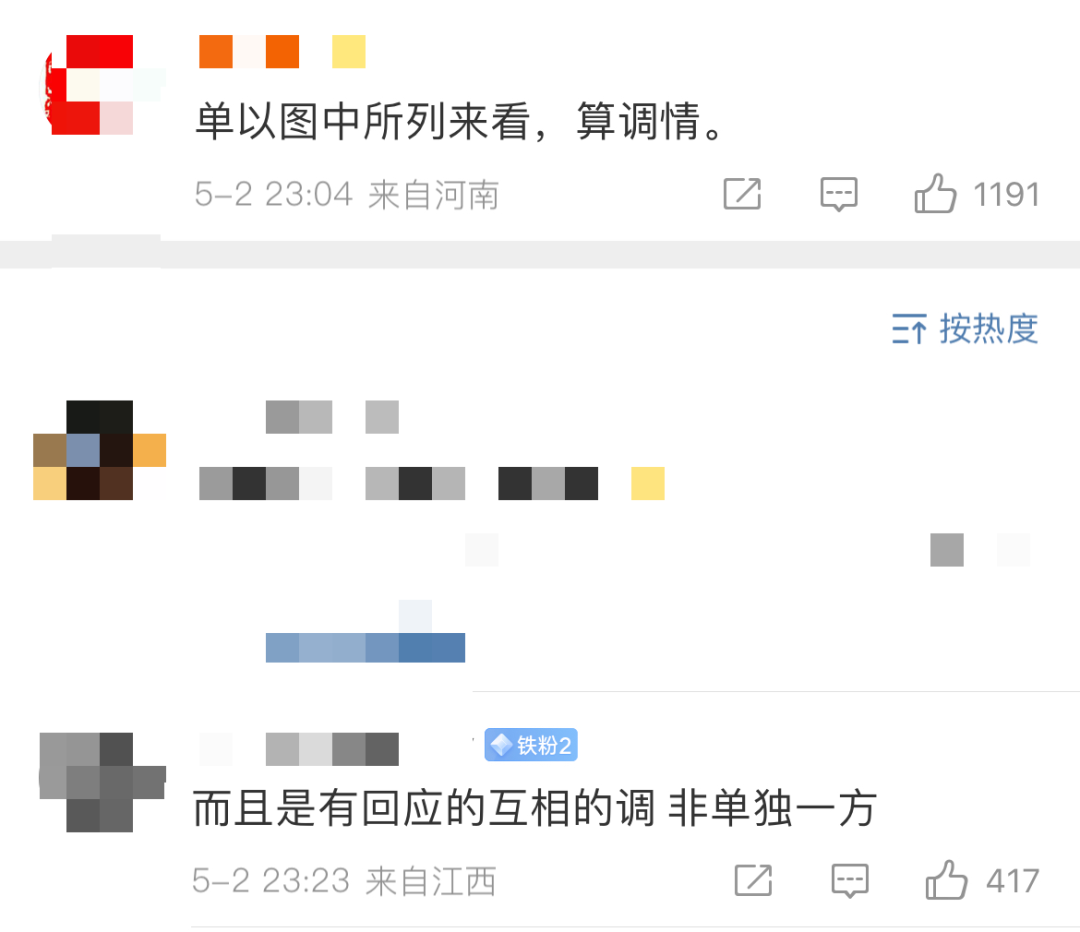Image resolution: width=1080 pixels, height=932 pixels.
Task: Select the comment text 单以图中所列来看，算调情。
Action: coord(459,122)
